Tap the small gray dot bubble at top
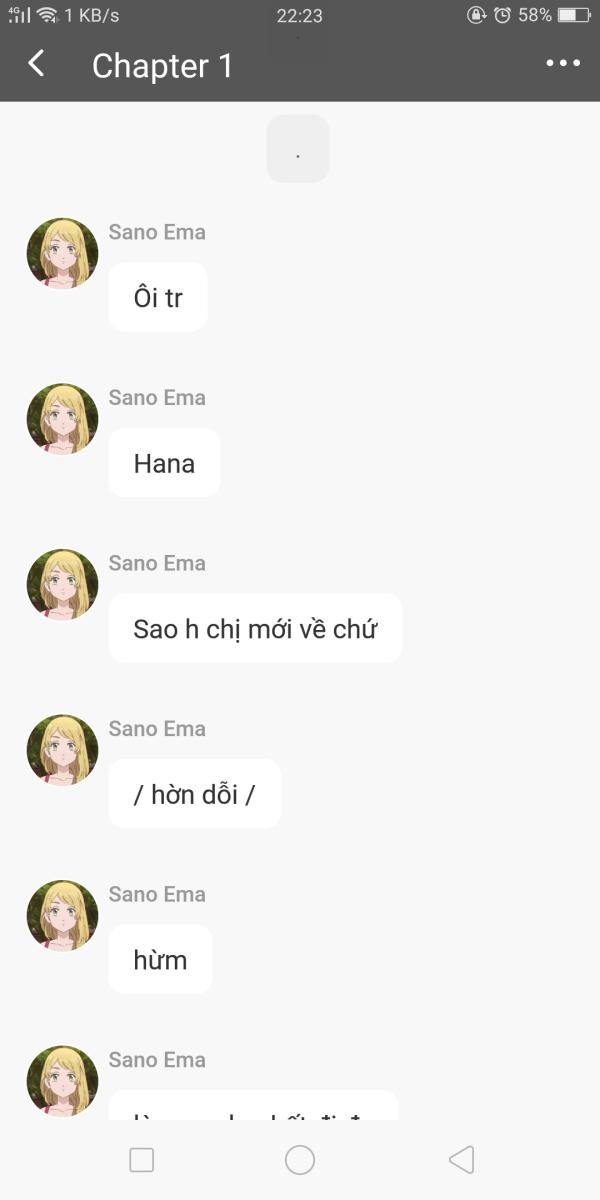Screen dimensions: 600x1200 point(298,149)
